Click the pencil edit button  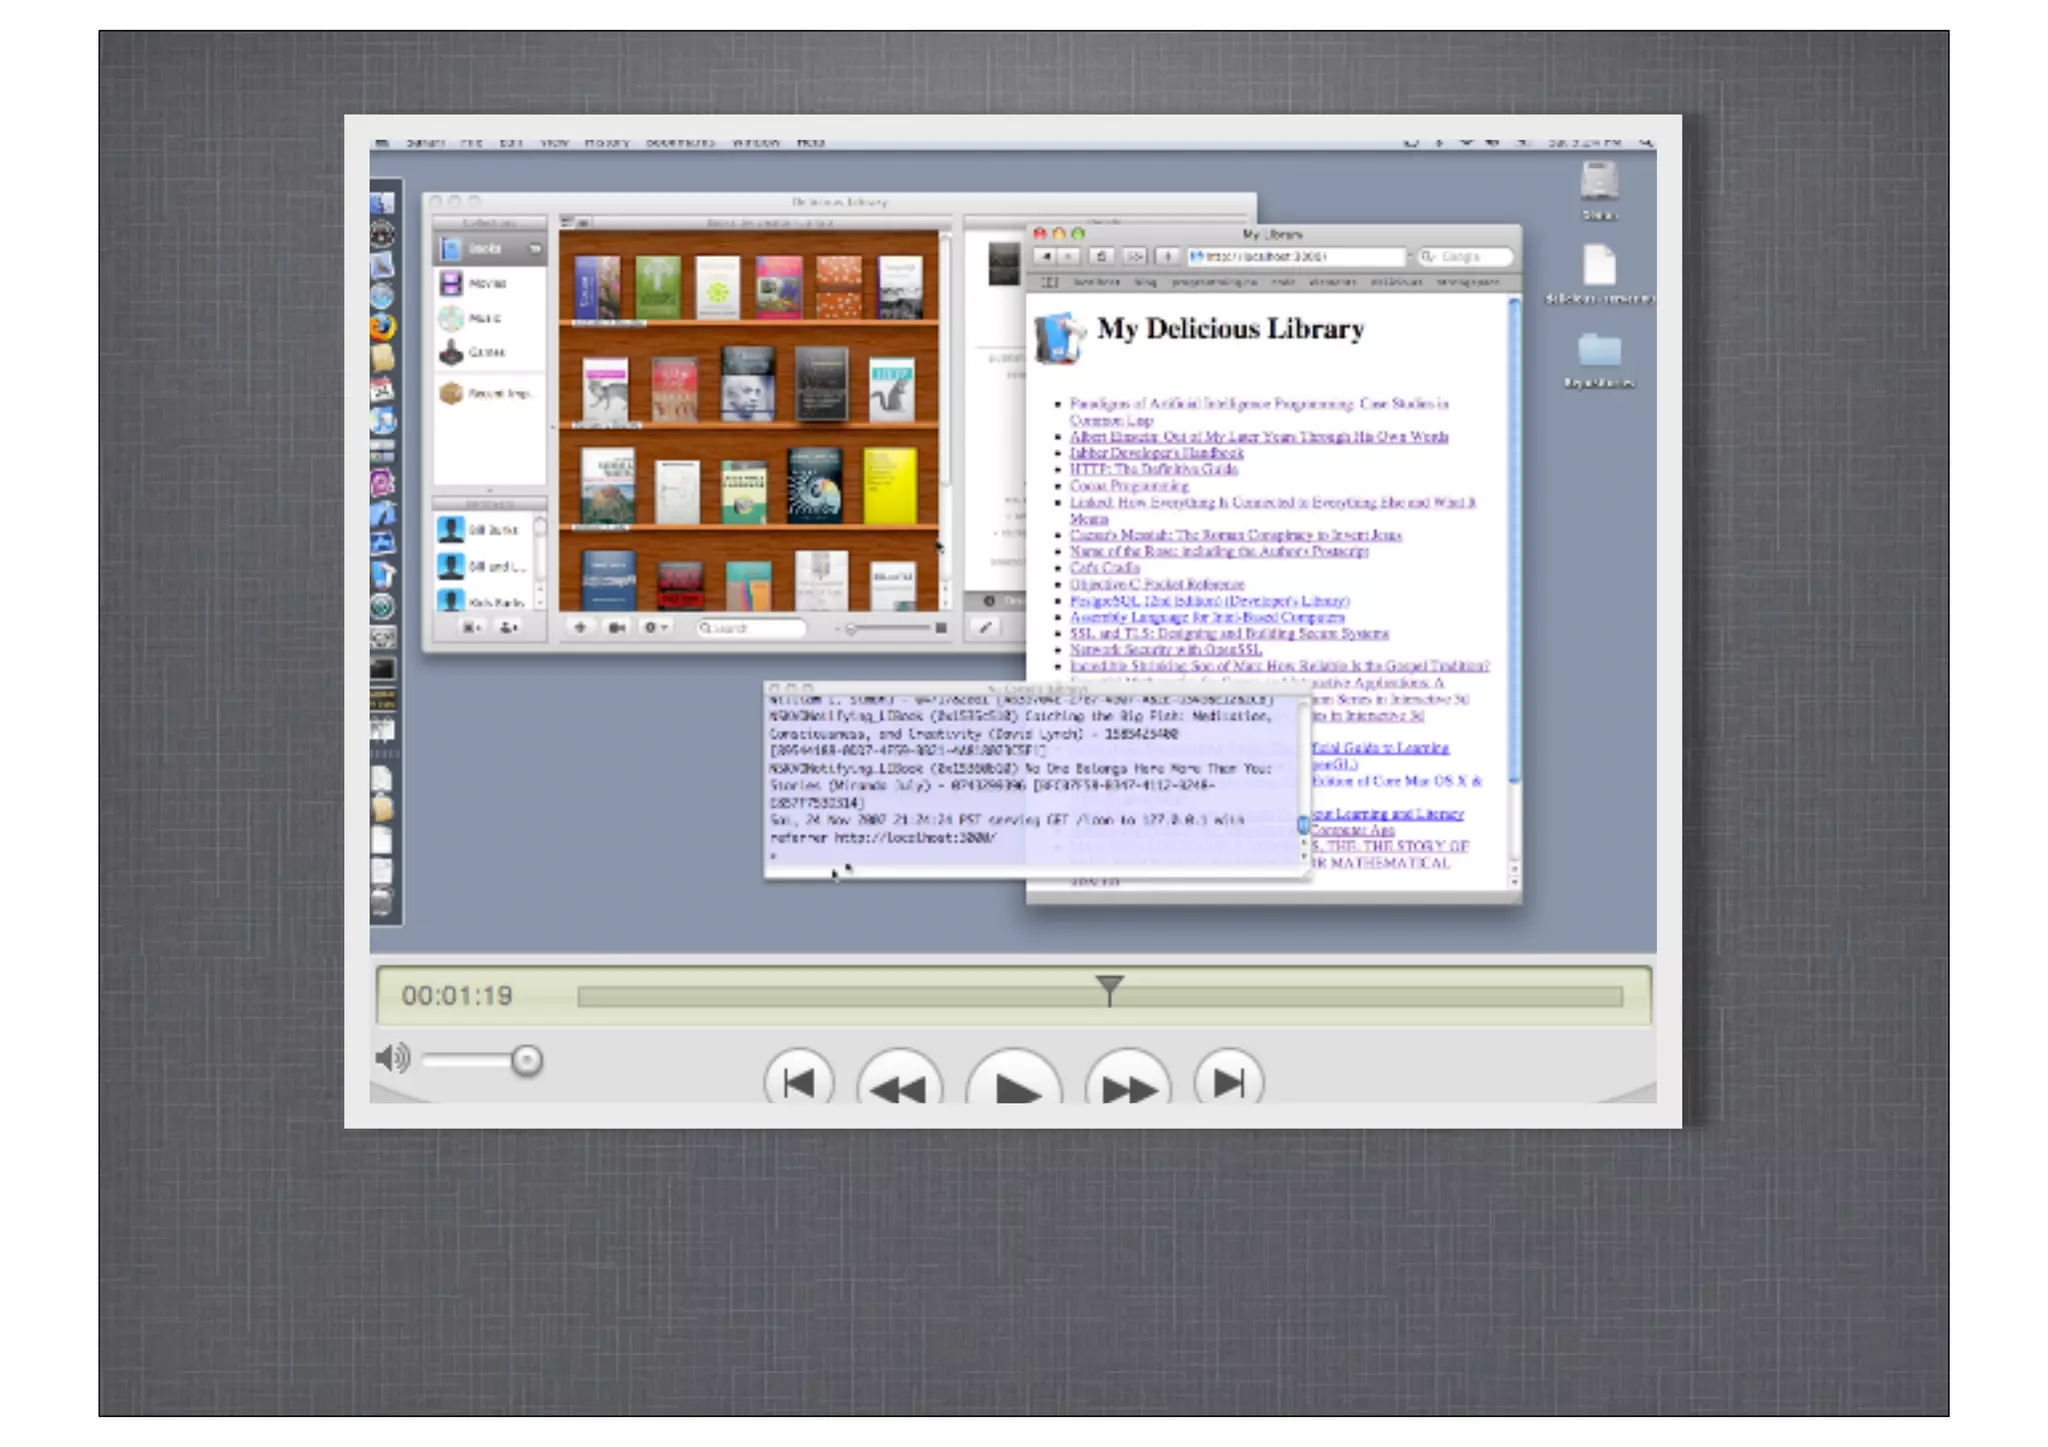[x=985, y=628]
